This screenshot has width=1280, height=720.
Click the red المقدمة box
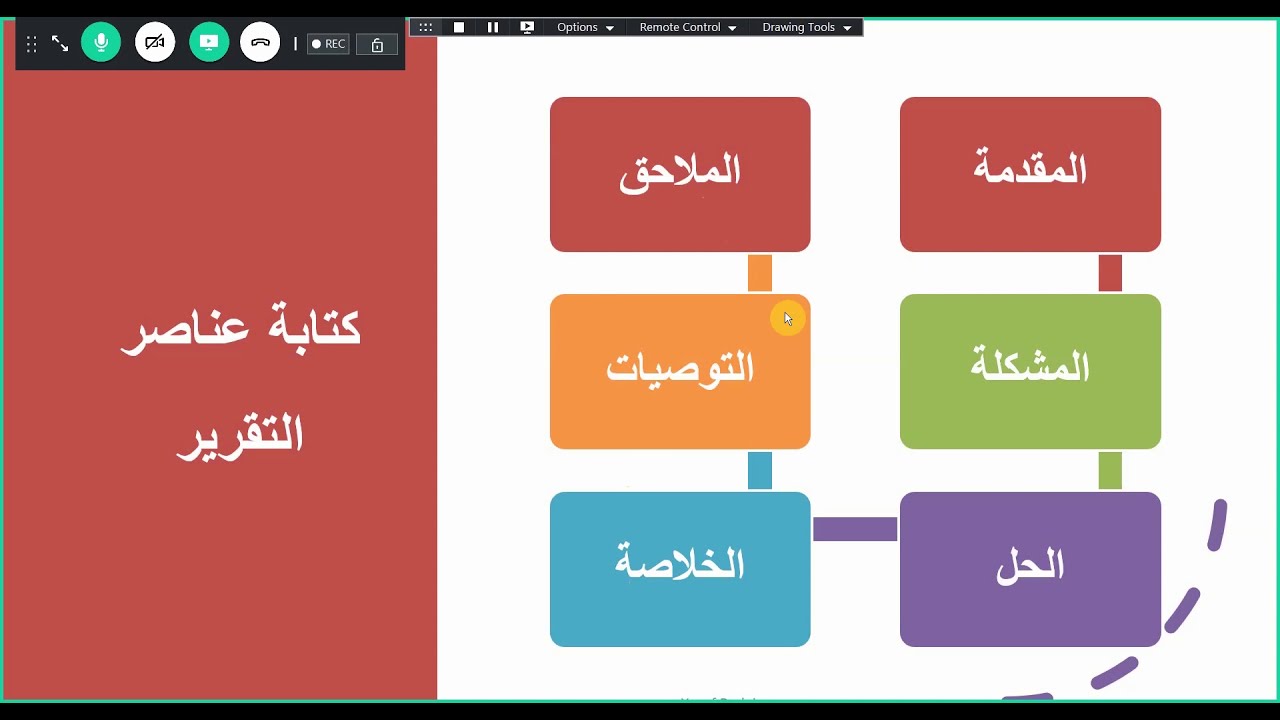tap(1030, 174)
